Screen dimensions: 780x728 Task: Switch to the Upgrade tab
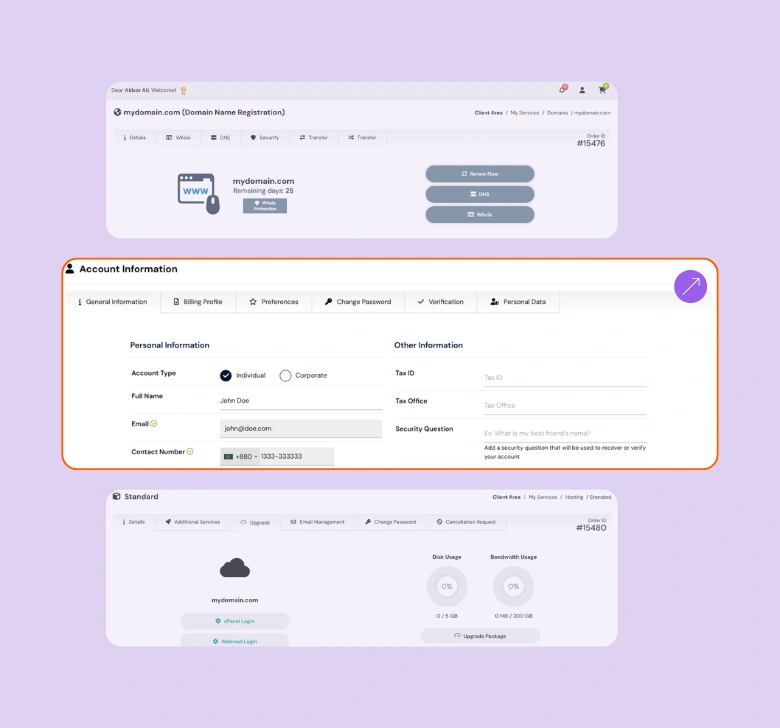[255, 522]
